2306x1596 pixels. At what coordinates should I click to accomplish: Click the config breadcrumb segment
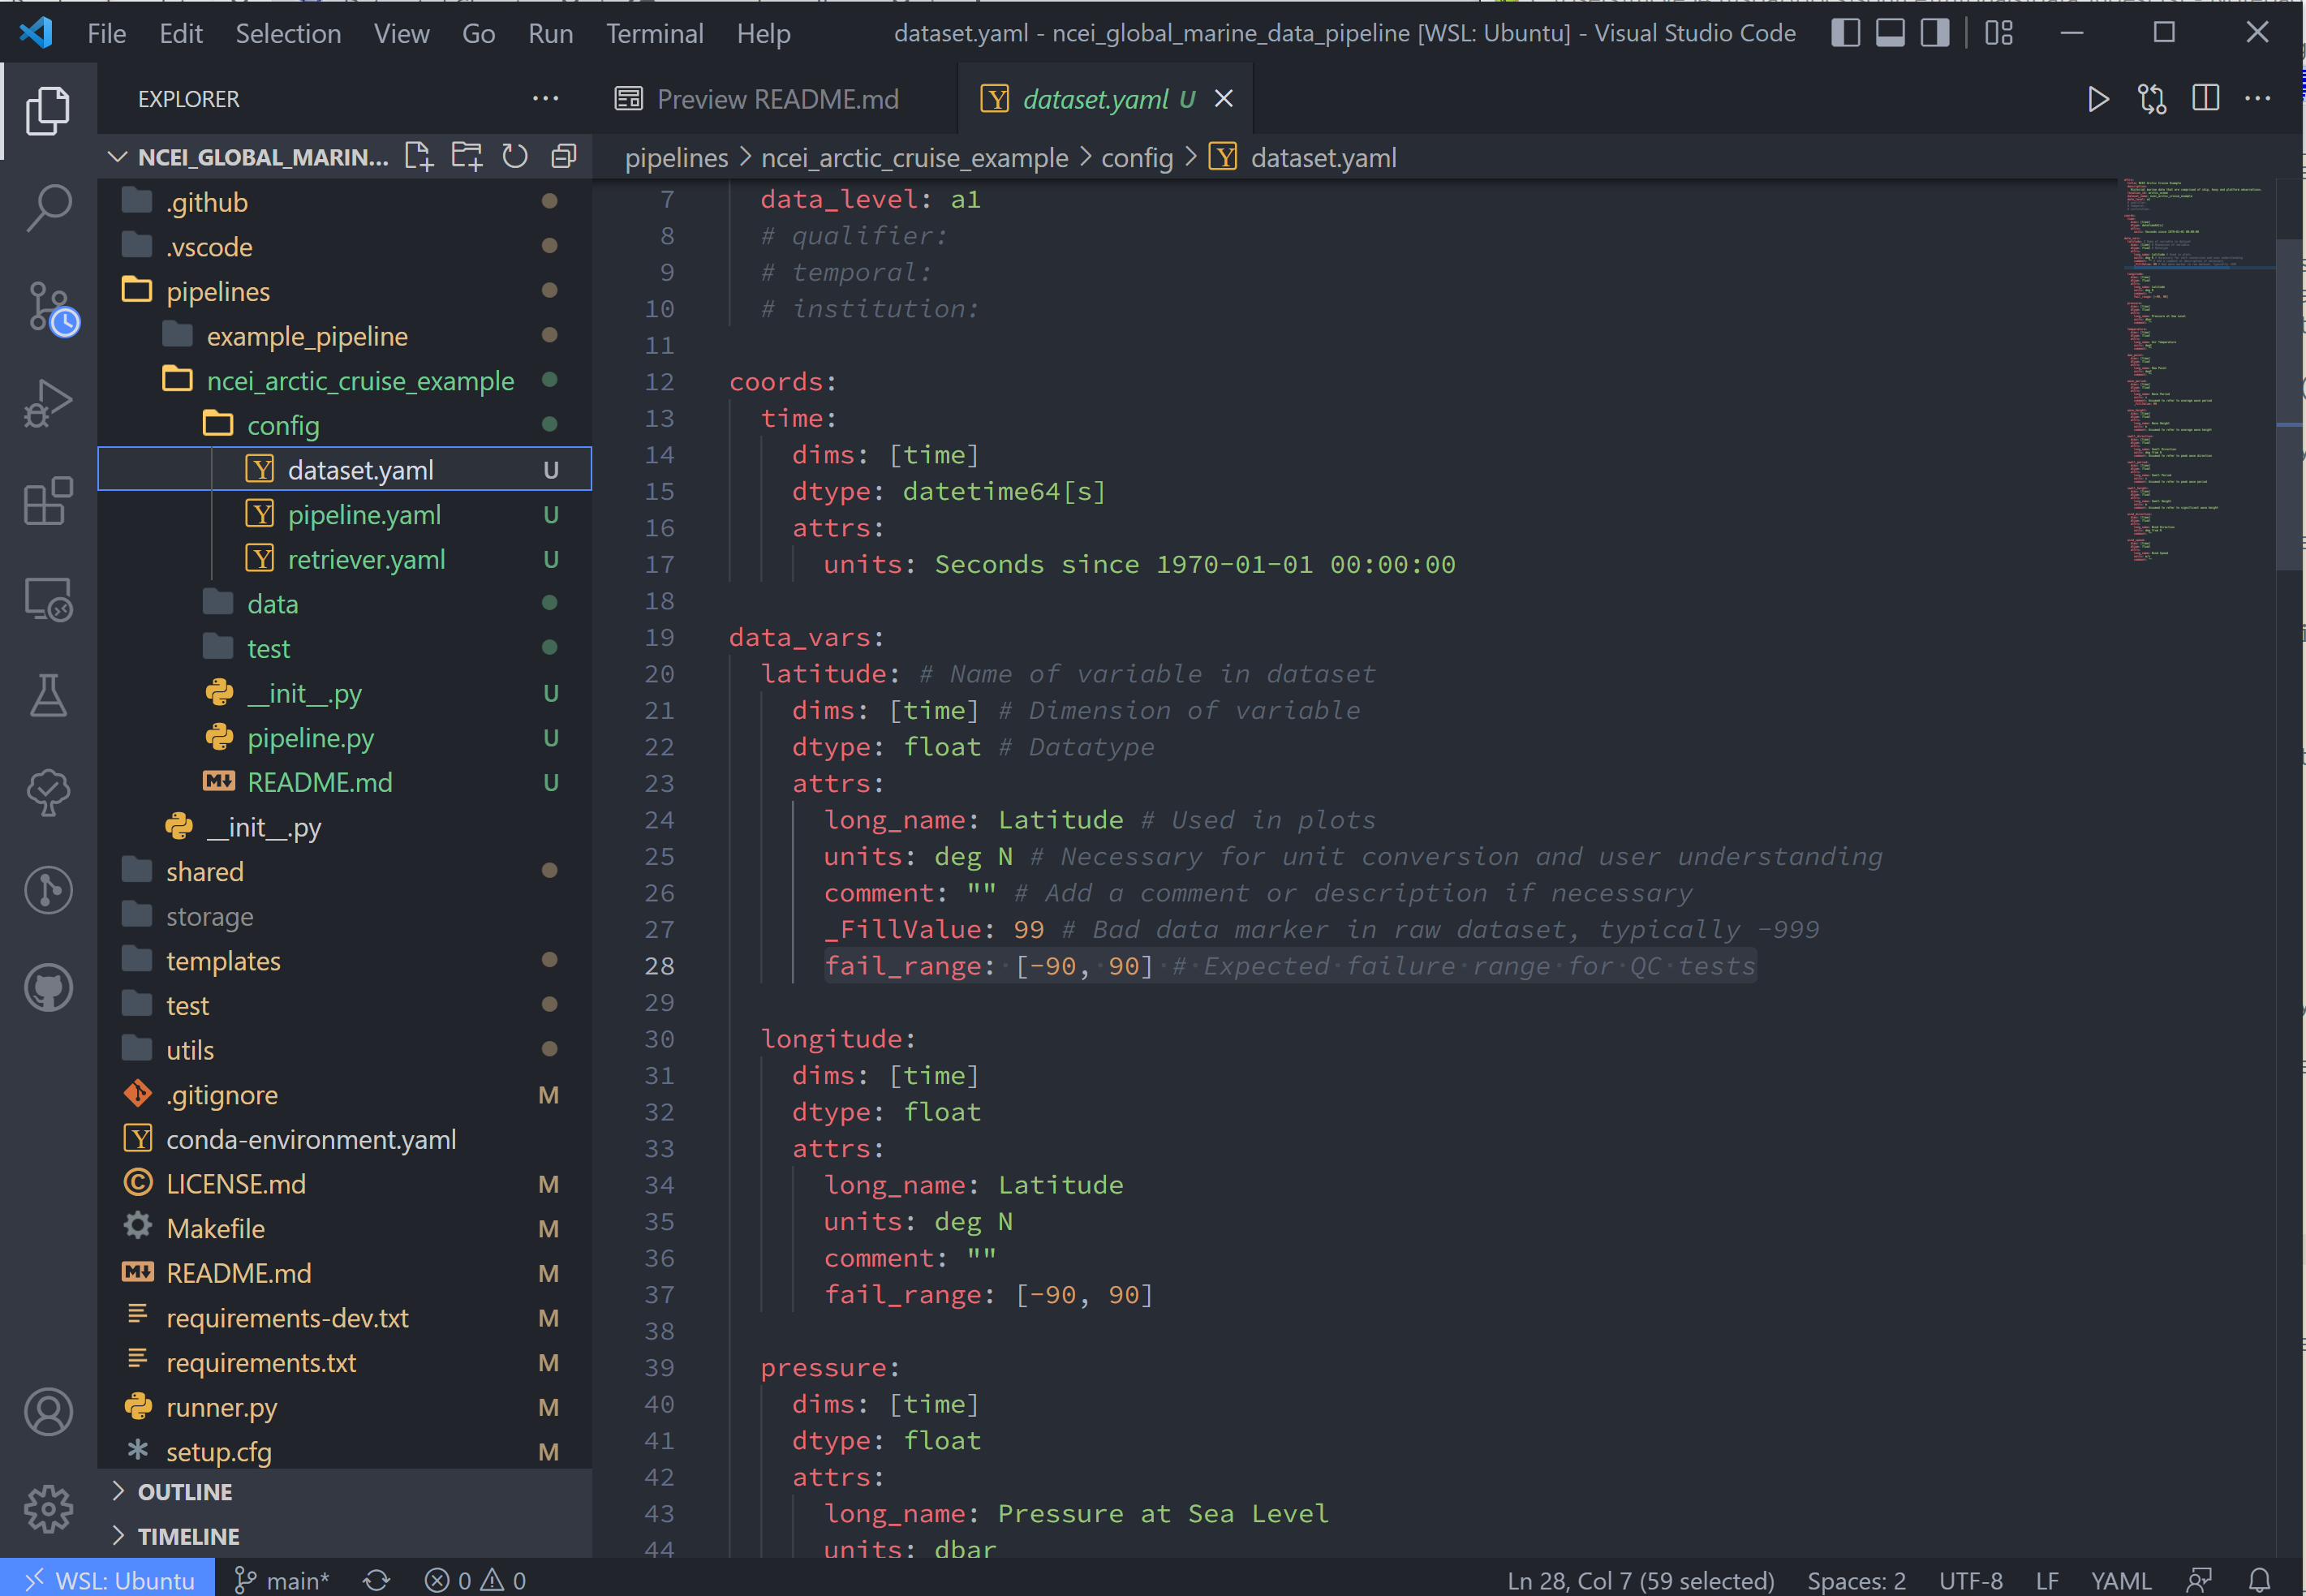(x=1137, y=158)
